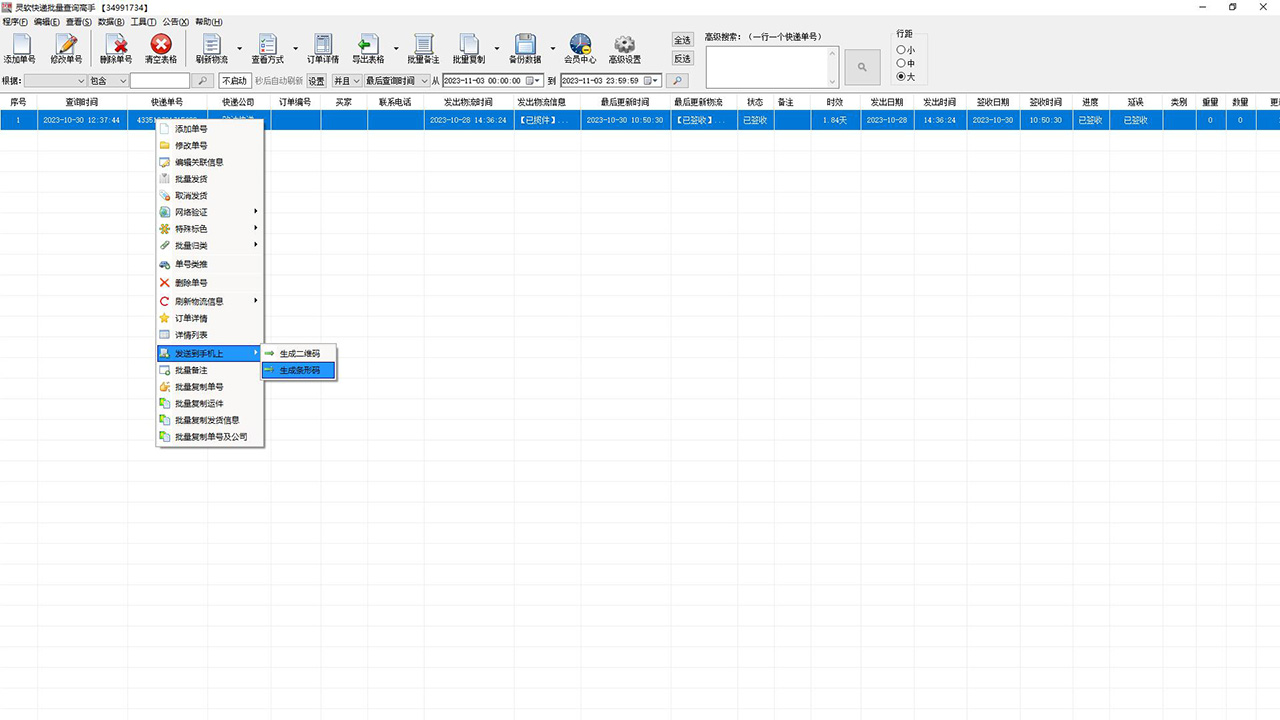Select the 大 row spacing radio button
1280x720 pixels.
point(901,76)
